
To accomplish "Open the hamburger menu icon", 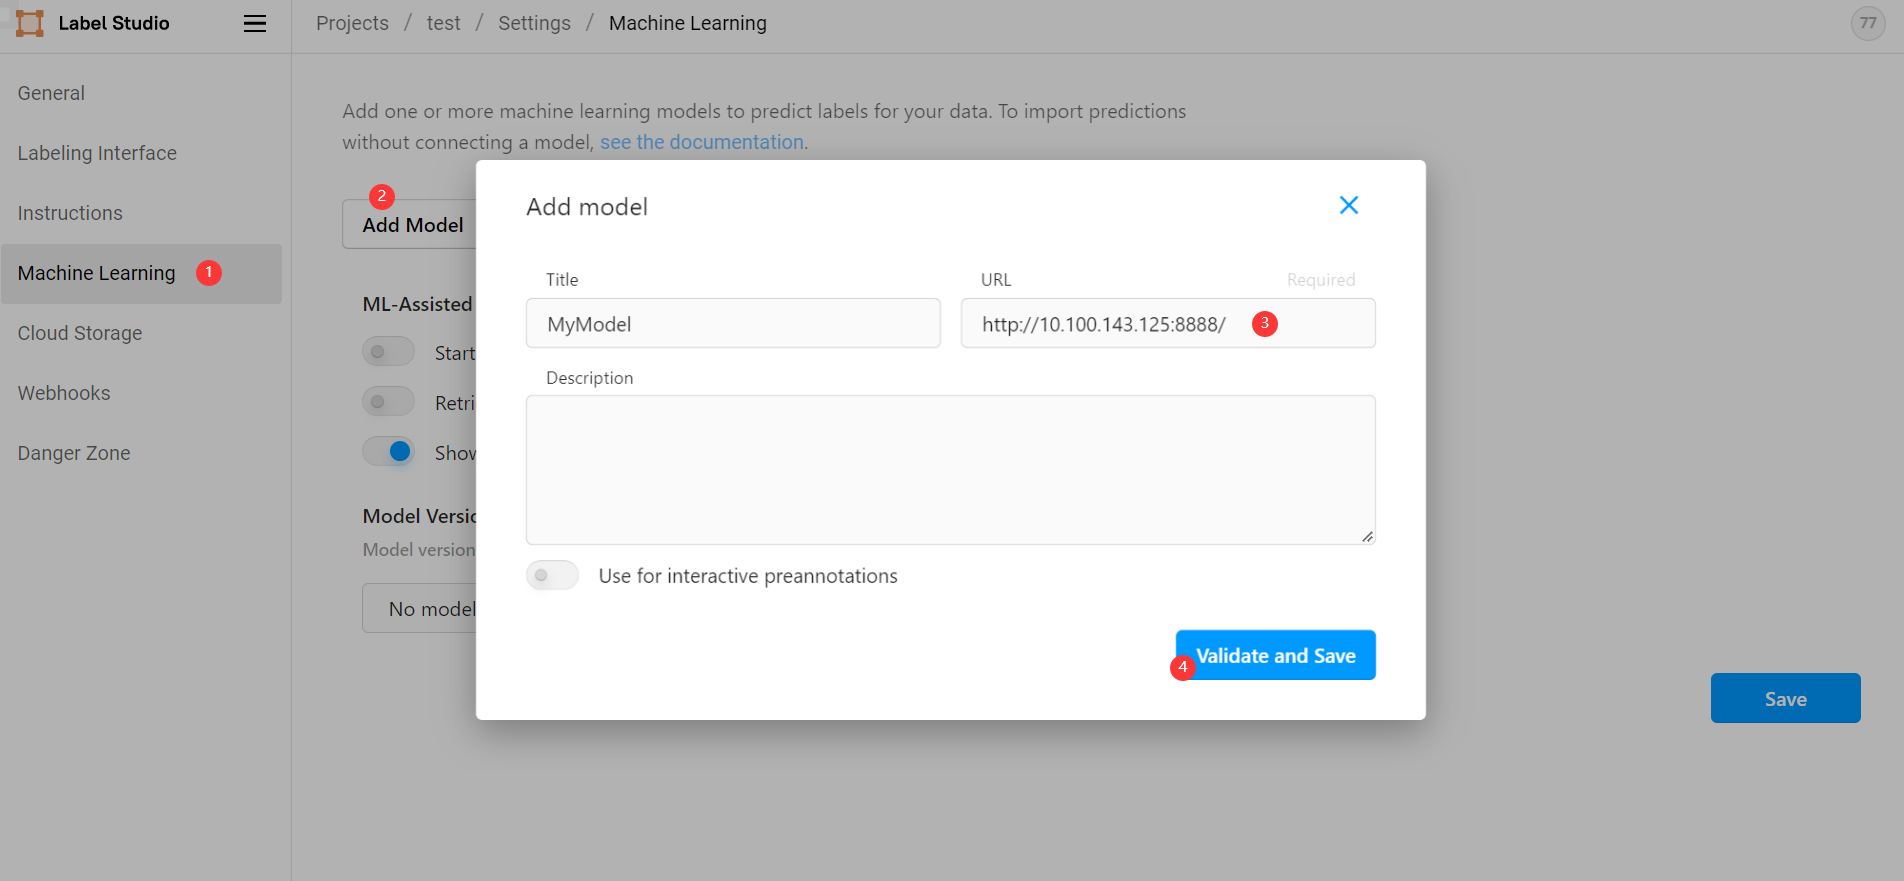I will 255,23.
